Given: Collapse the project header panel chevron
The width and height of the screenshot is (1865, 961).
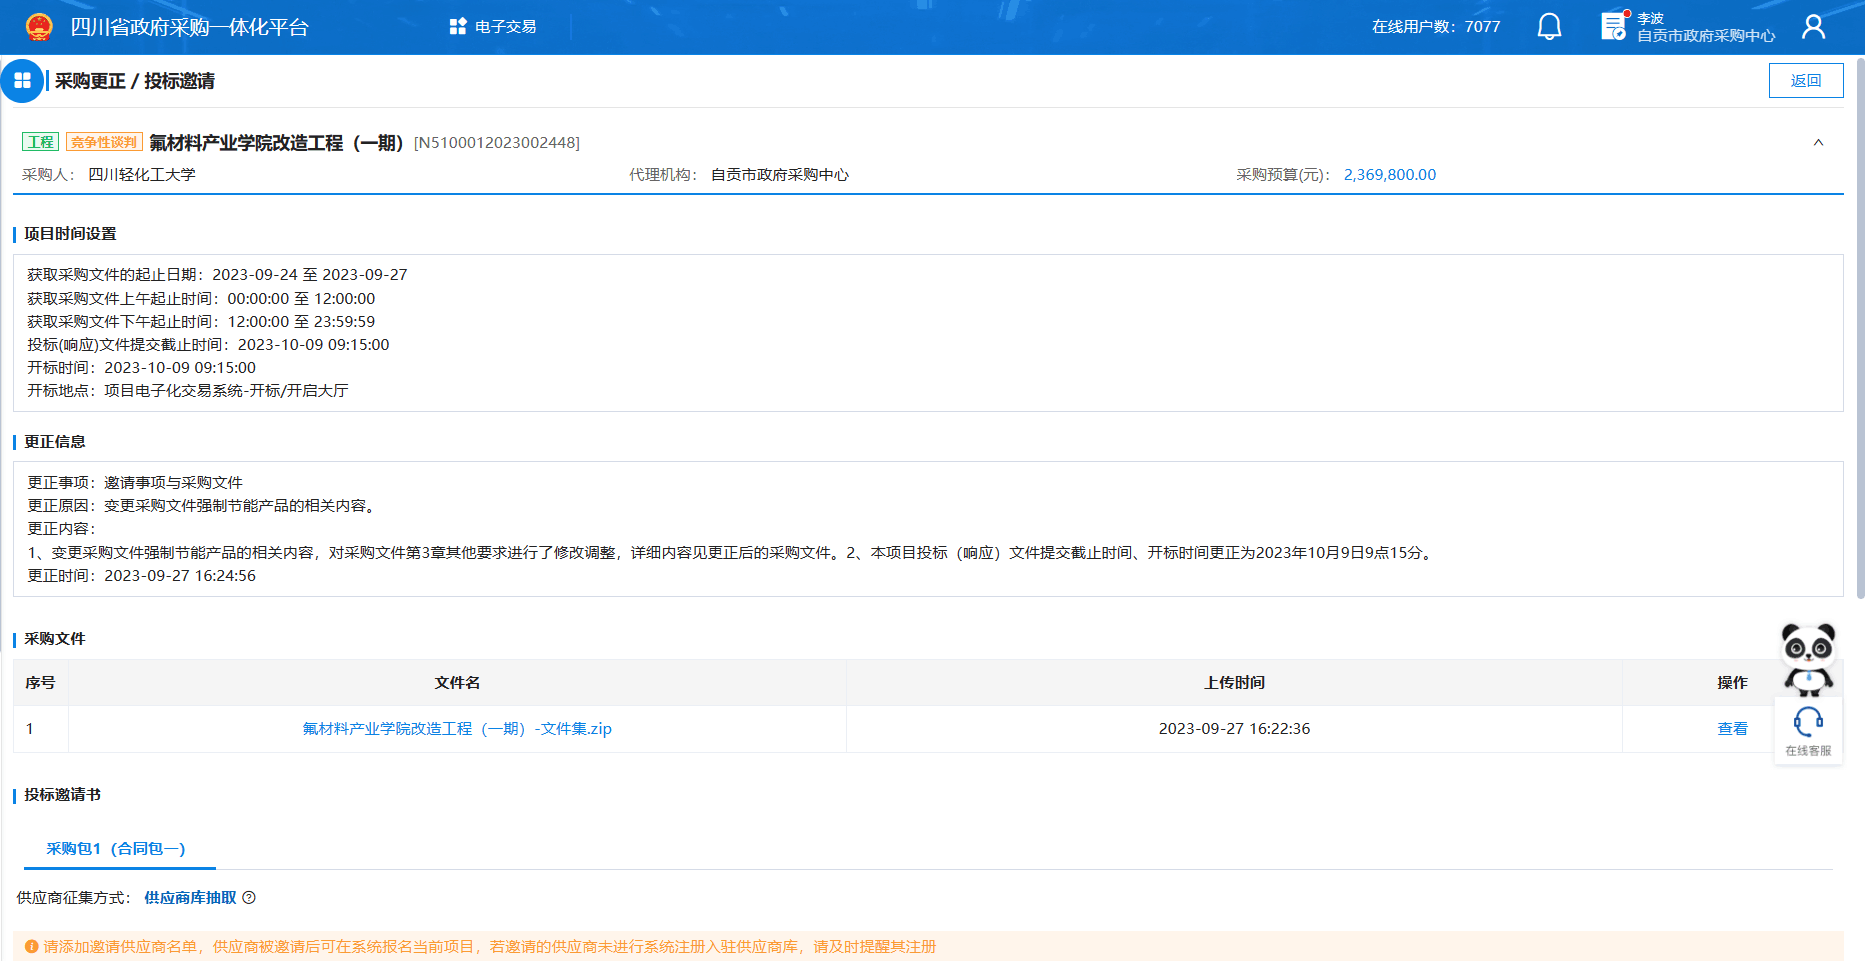Looking at the screenshot, I should pyautogui.click(x=1818, y=143).
